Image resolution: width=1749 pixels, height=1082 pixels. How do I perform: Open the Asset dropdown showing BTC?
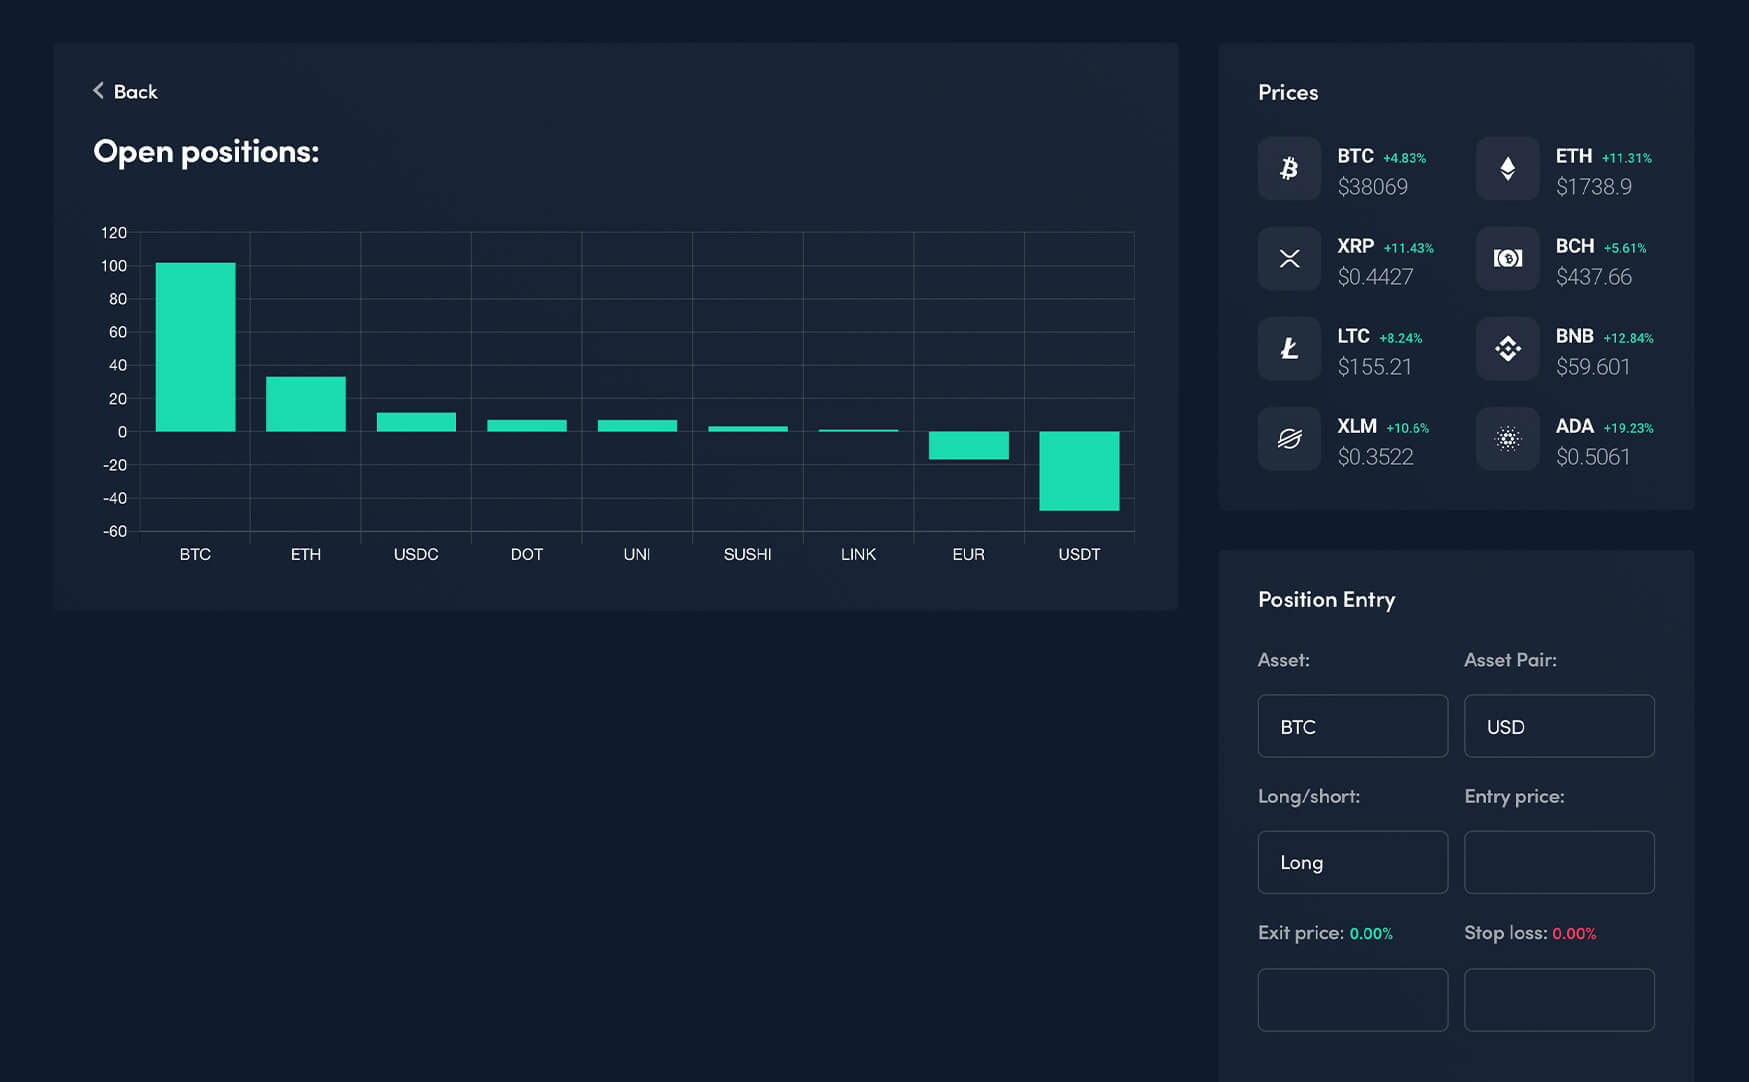[1352, 726]
